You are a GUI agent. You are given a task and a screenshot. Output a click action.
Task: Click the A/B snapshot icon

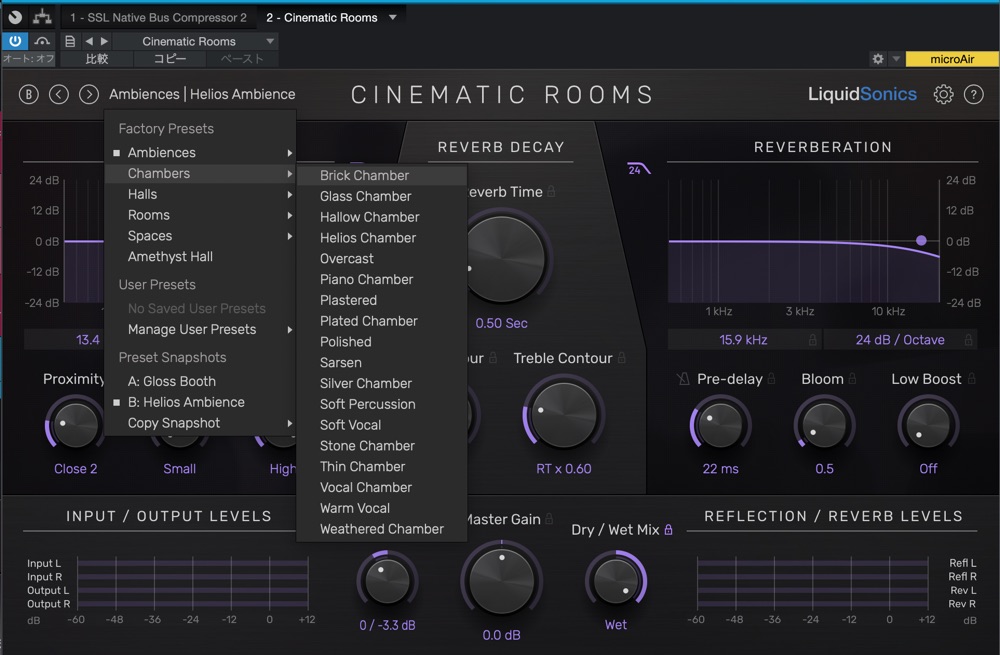click(29, 94)
